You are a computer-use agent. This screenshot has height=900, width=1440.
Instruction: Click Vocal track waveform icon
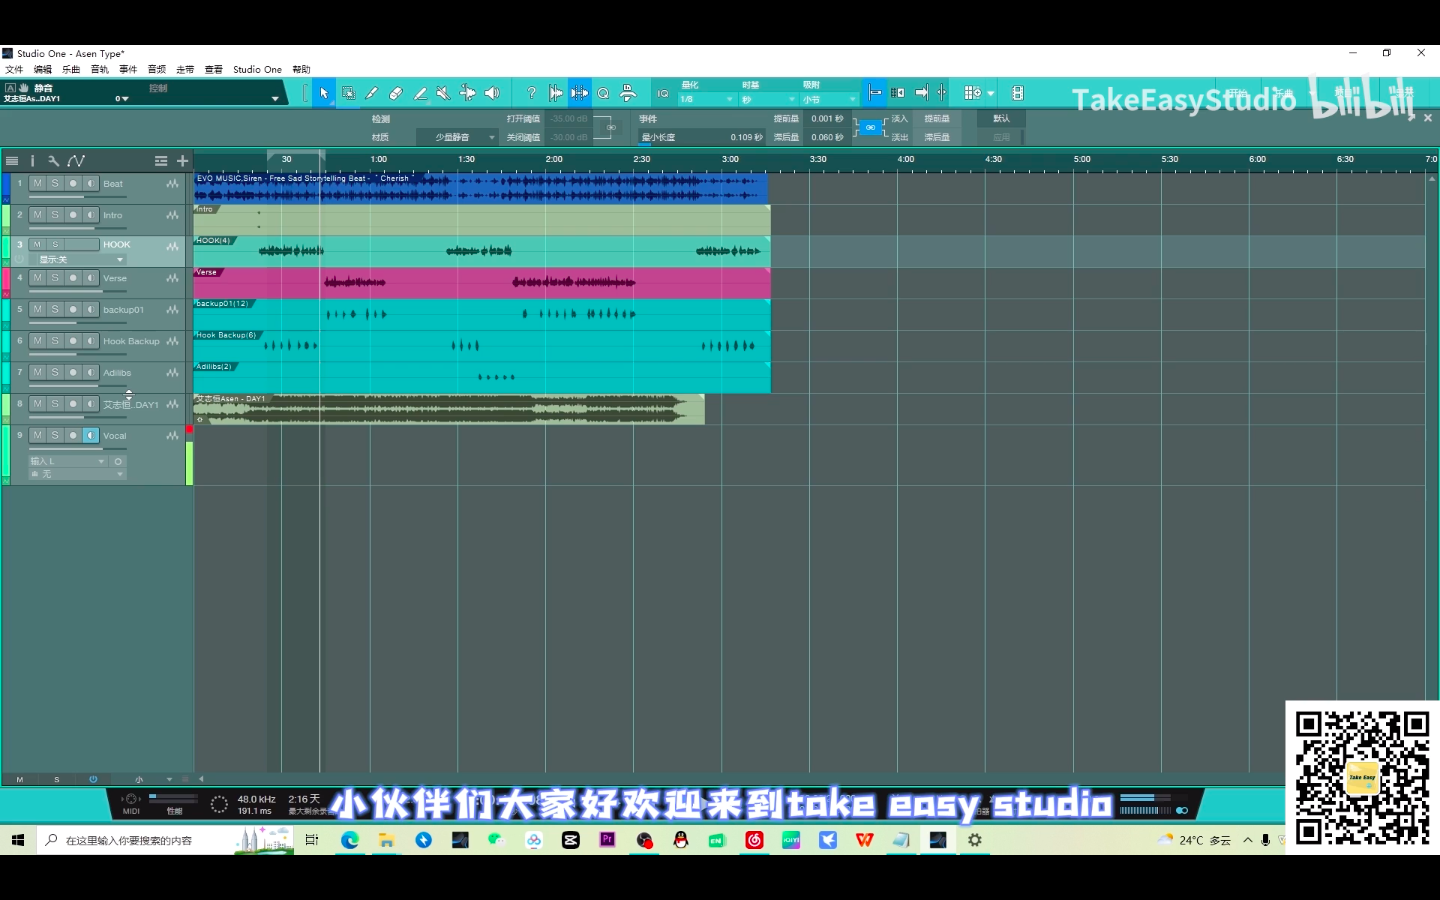[173, 436]
